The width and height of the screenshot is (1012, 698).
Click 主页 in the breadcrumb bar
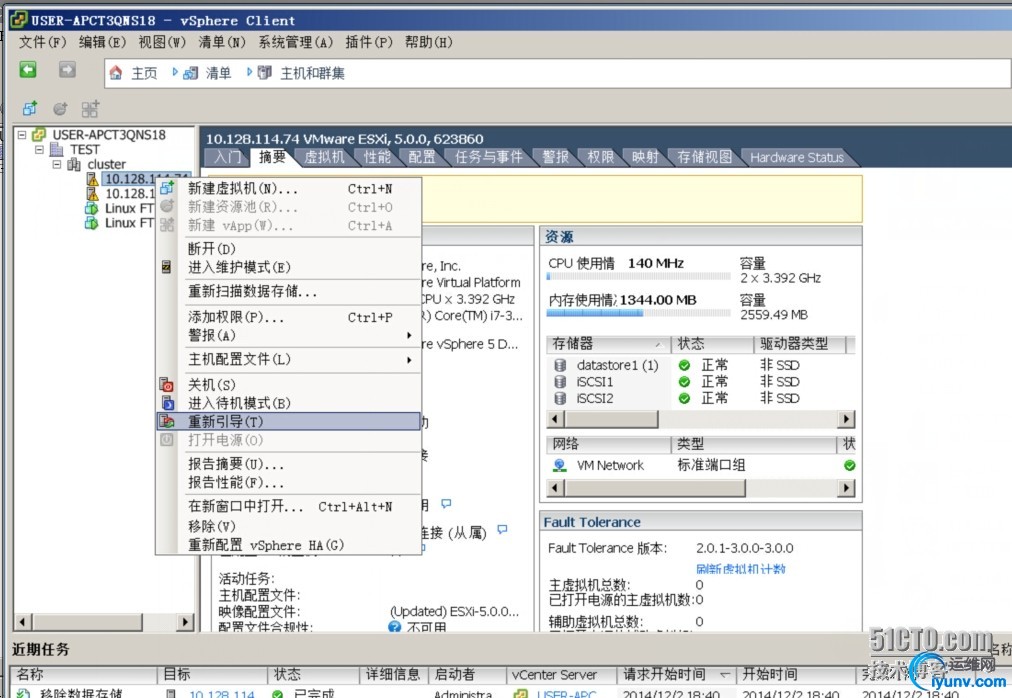(144, 73)
